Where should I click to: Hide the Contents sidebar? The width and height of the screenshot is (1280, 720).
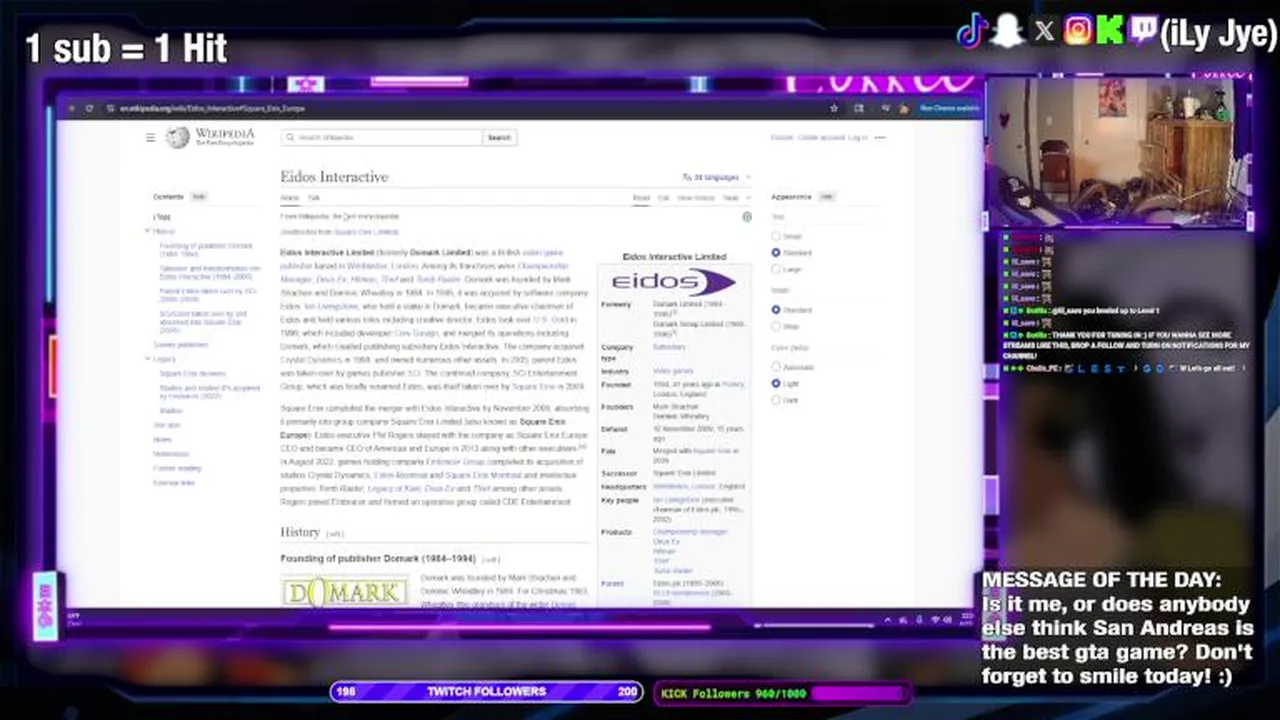click(199, 197)
